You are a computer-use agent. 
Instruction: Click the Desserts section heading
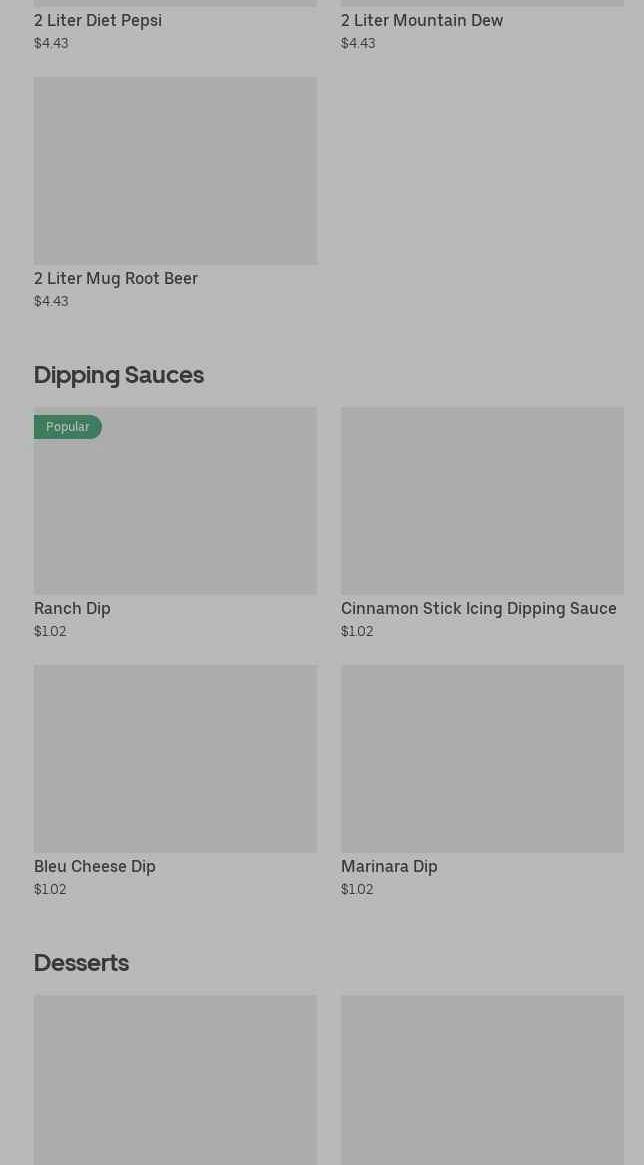(81, 963)
